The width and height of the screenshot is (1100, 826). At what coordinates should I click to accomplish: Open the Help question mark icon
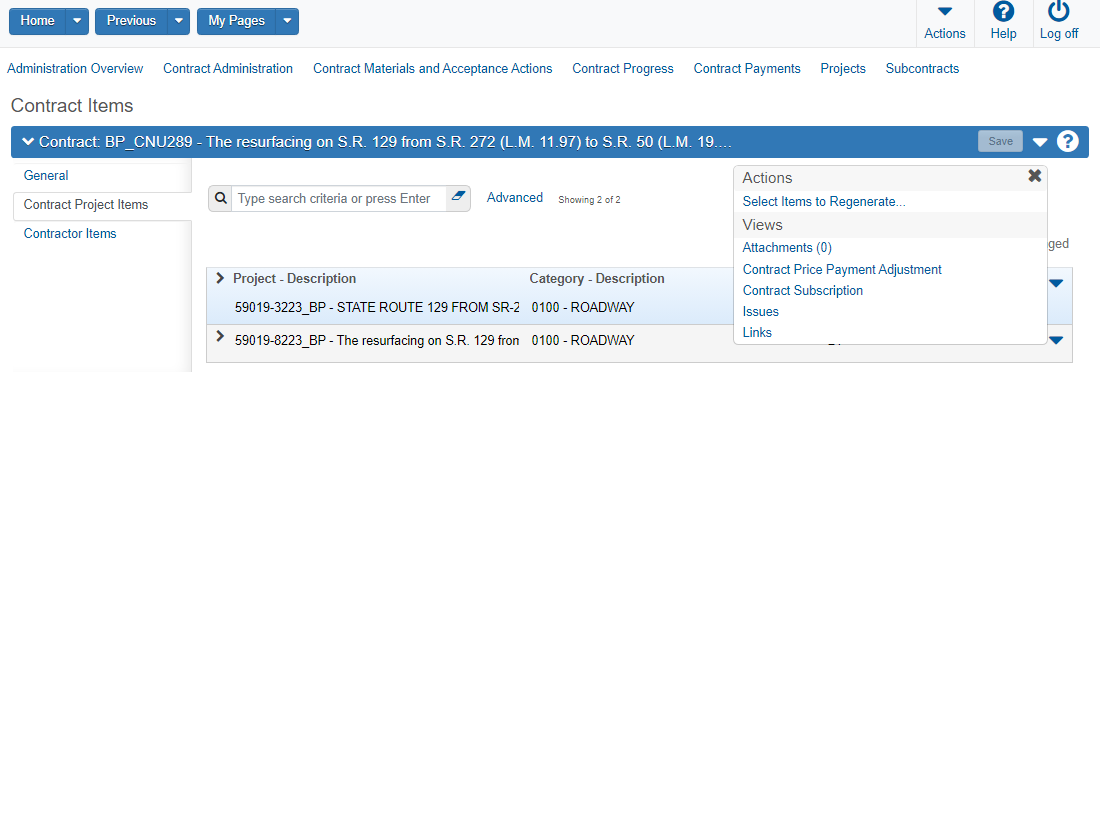tap(1003, 12)
